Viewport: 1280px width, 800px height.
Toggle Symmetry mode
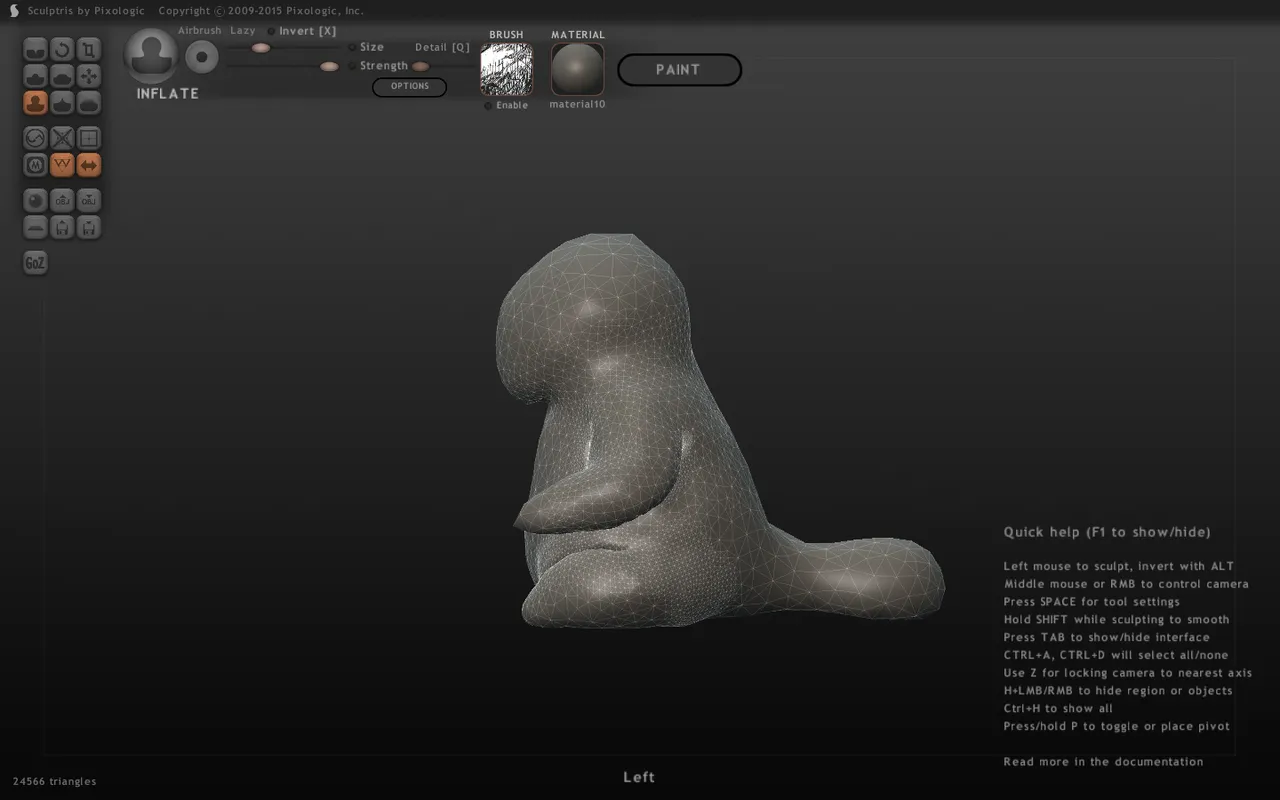click(89, 164)
